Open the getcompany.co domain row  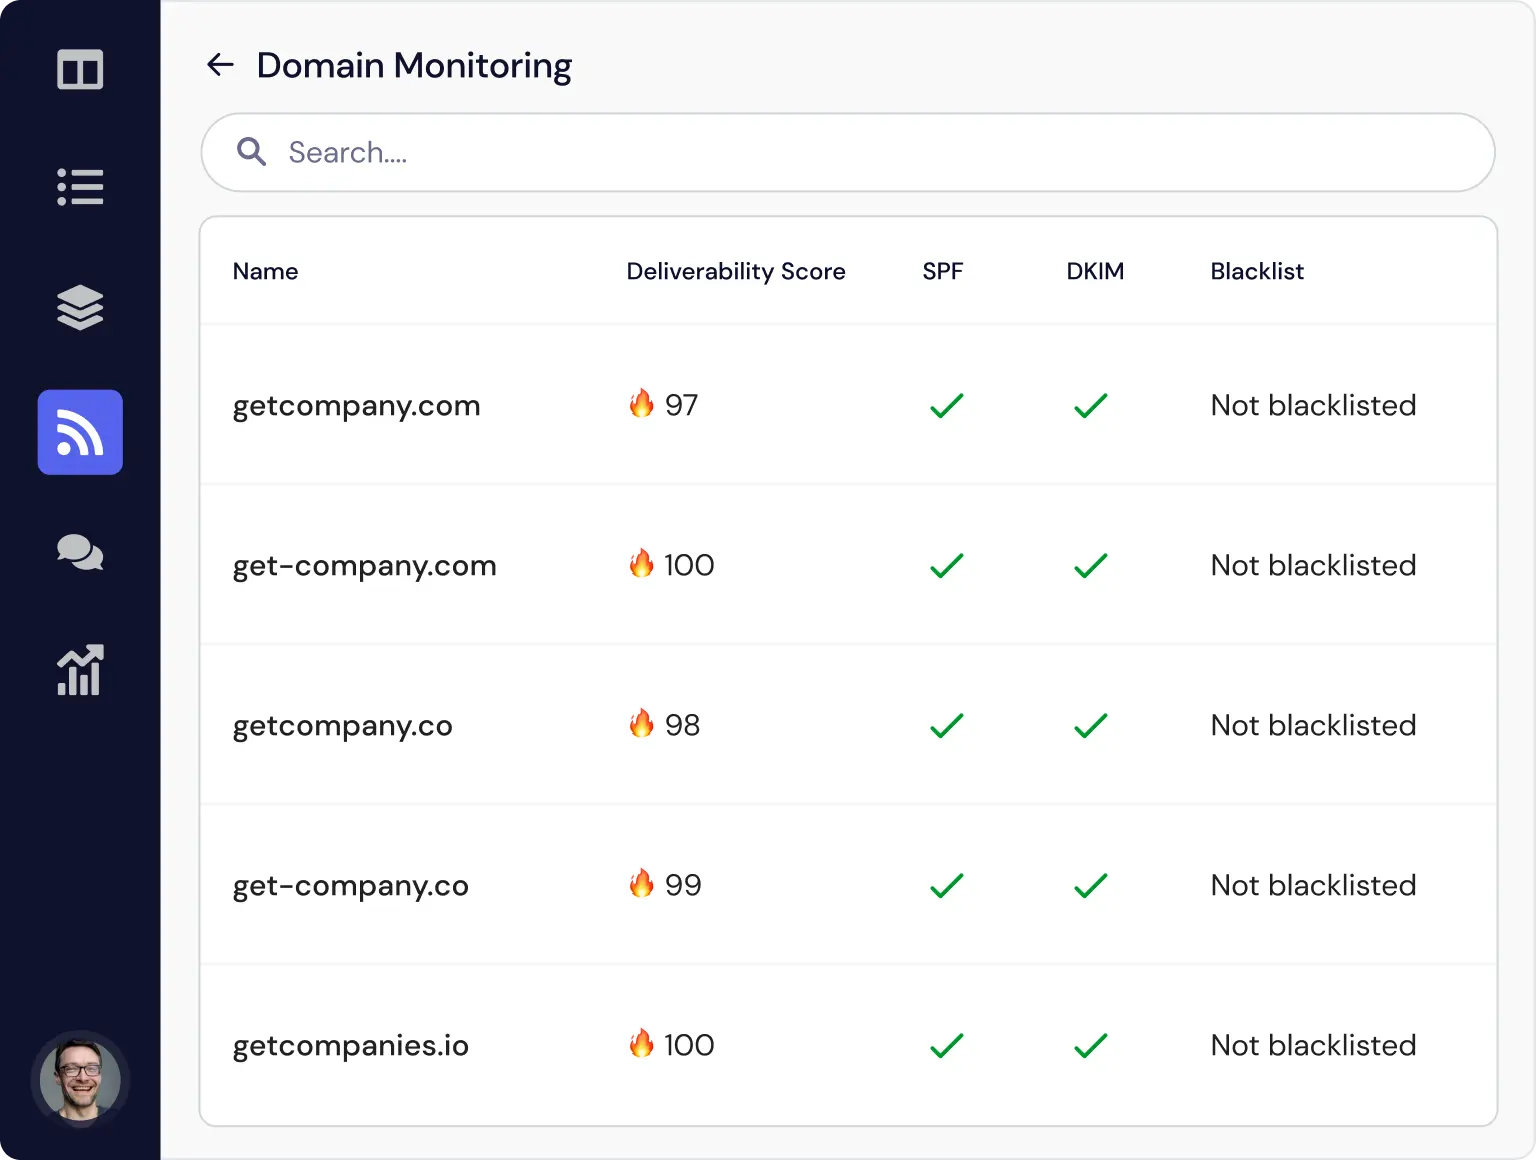848,725
